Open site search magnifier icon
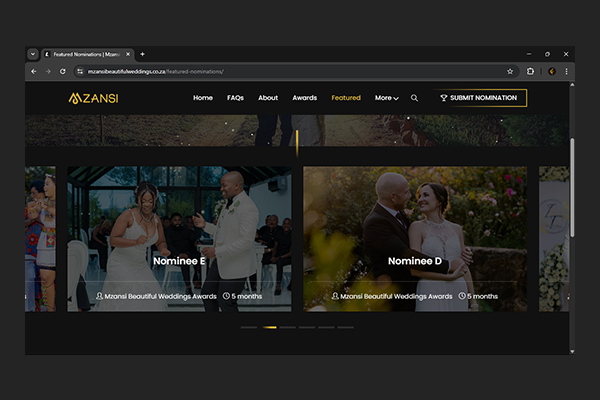 coord(414,98)
